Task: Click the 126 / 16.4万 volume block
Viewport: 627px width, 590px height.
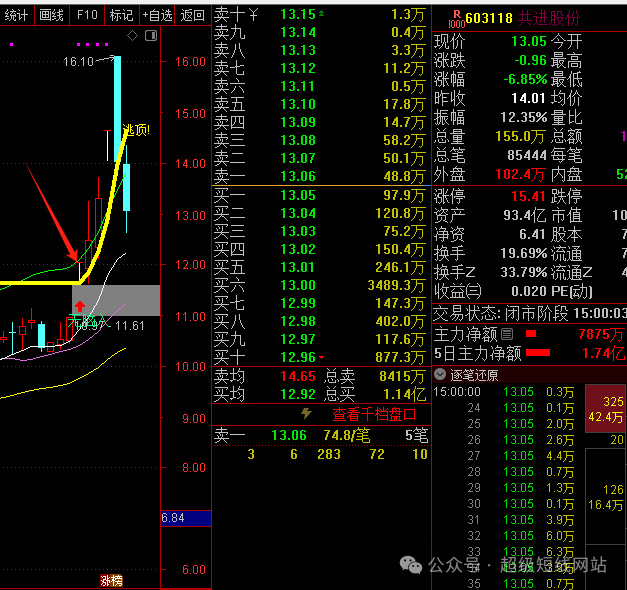Action: 605,496
